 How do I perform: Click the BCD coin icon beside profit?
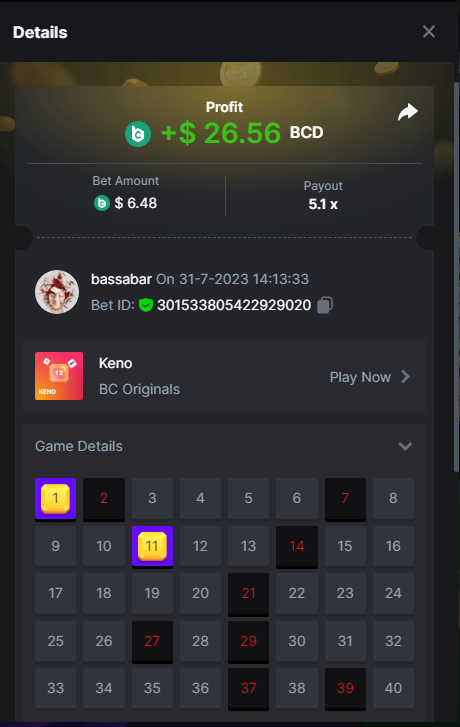pyautogui.click(x=138, y=134)
